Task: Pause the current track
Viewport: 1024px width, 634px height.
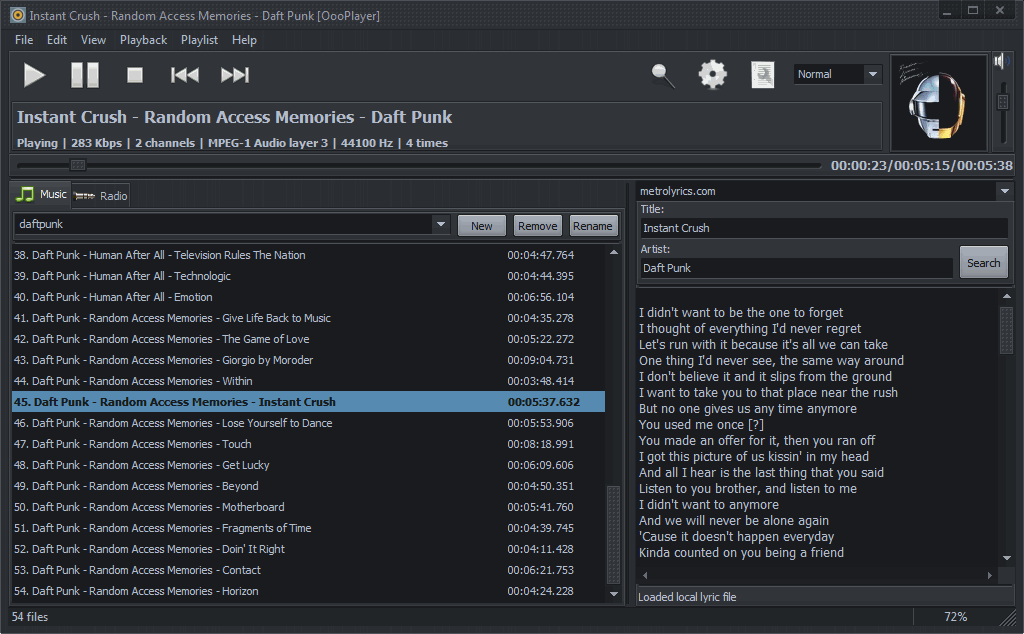Action: pos(85,75)
